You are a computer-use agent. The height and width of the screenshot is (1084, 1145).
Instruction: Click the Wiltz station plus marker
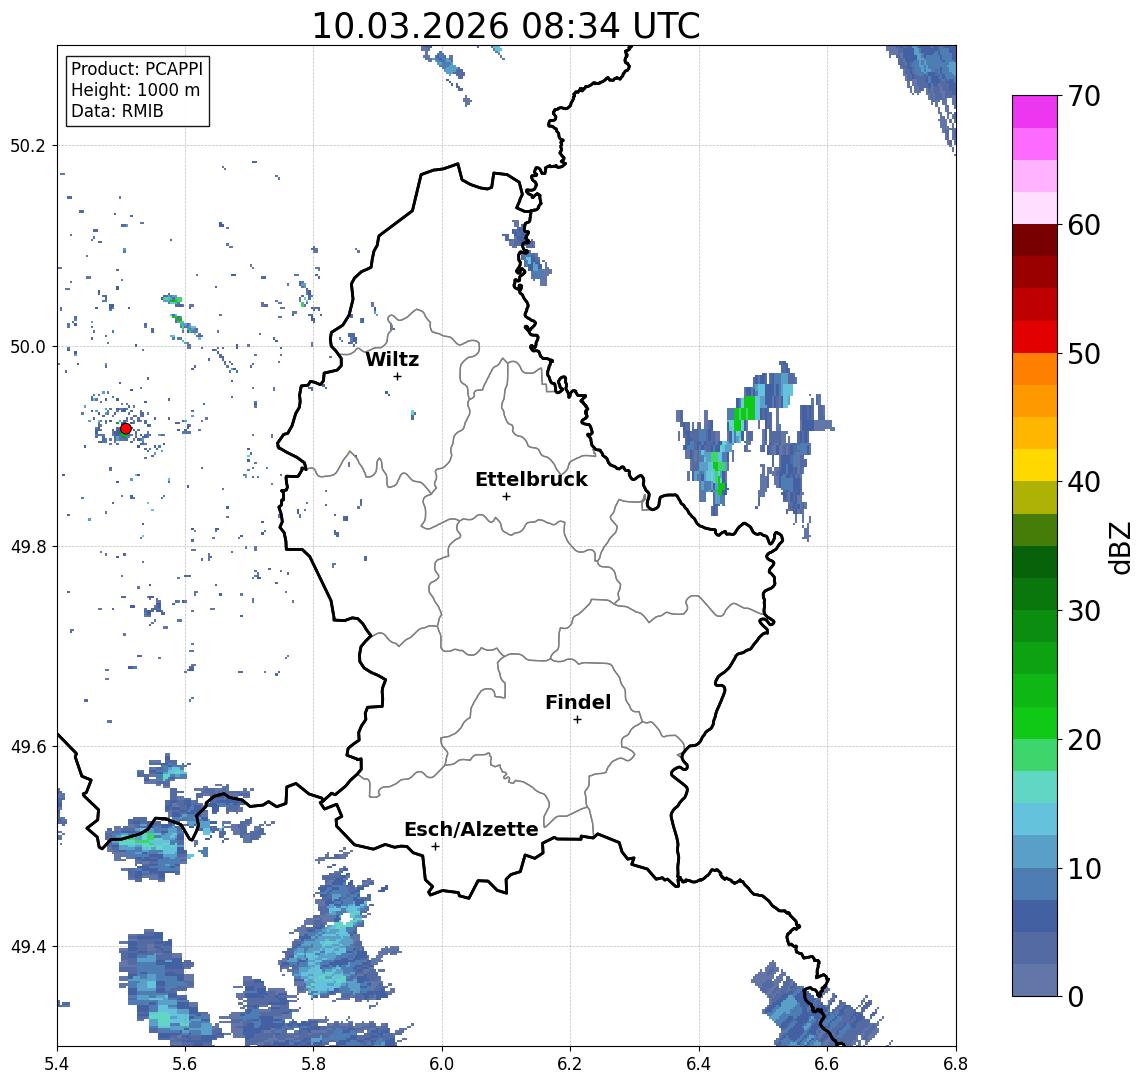pyautogui.click(x=397, y=376)
